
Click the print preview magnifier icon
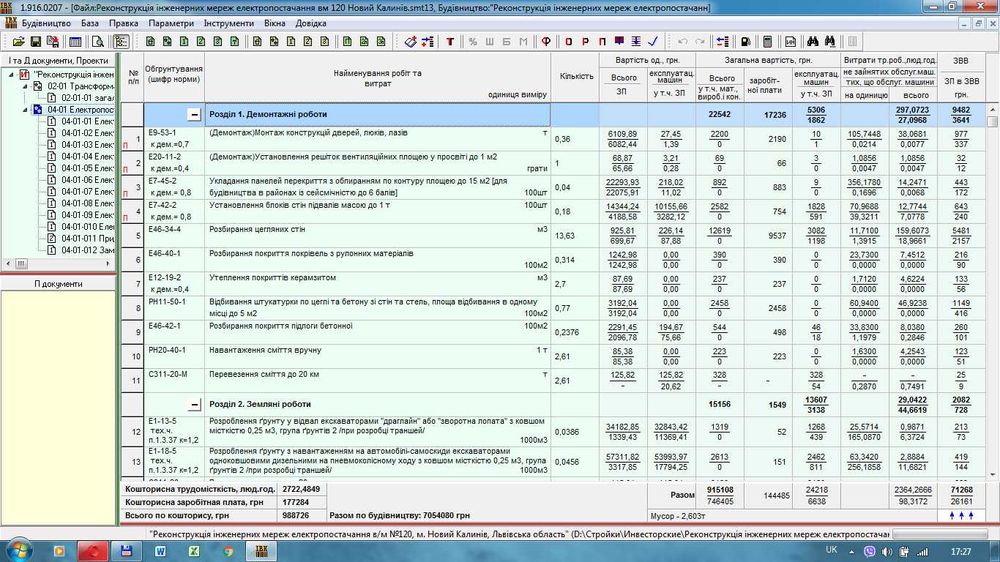click(x=97, y=41)
